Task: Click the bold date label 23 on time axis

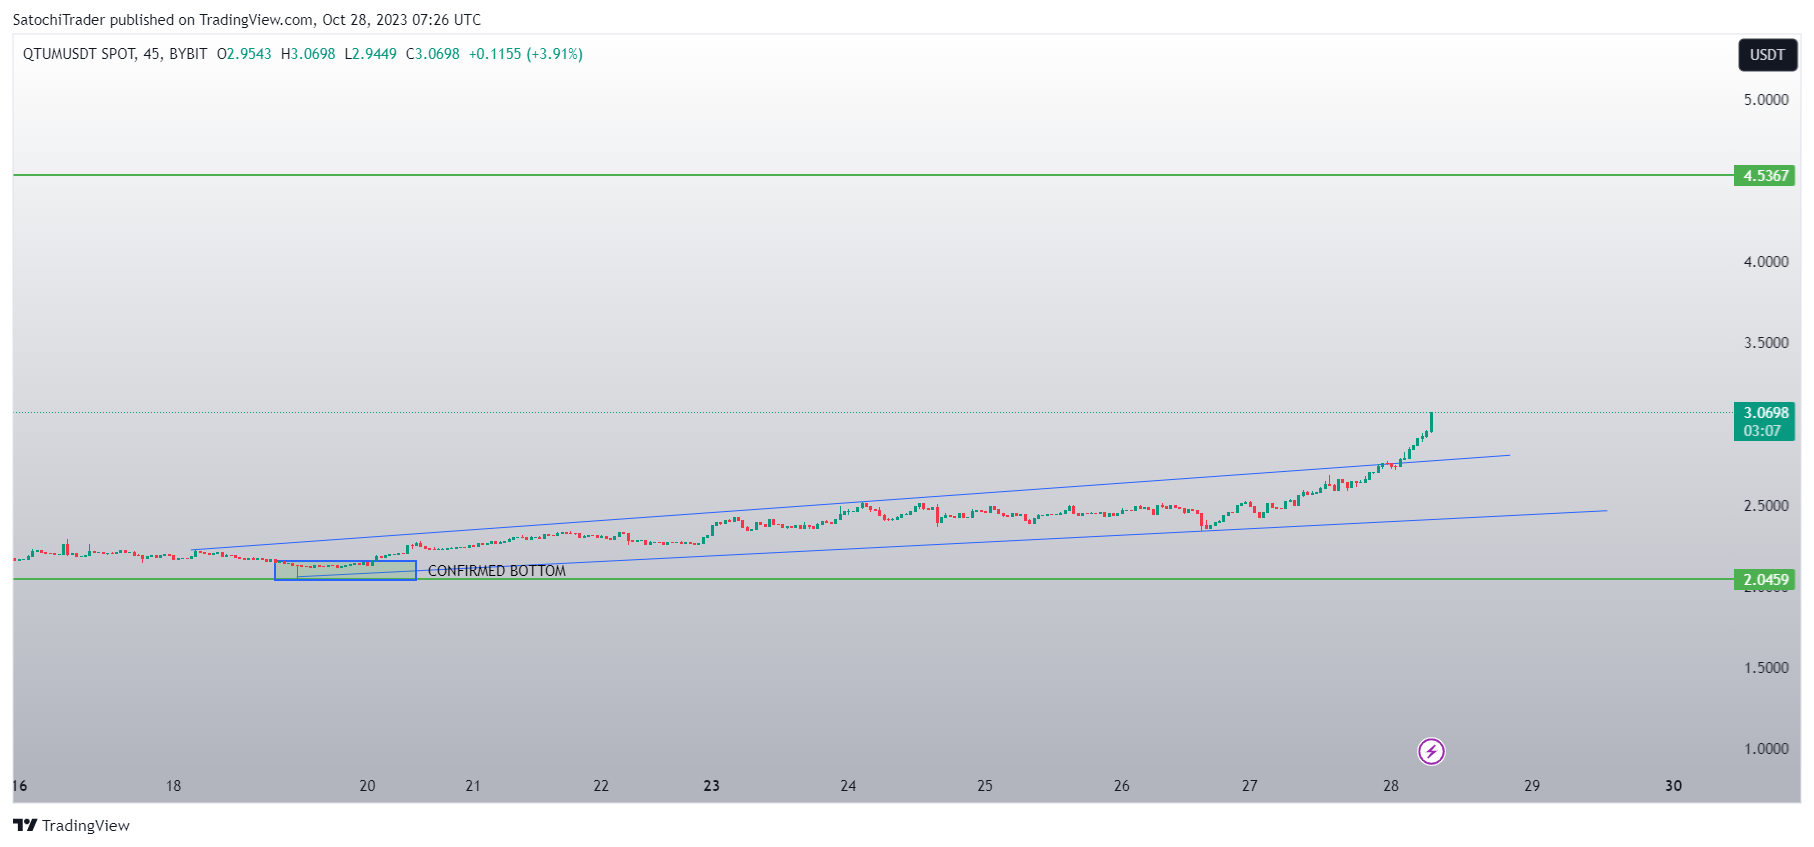Action: 712,786
